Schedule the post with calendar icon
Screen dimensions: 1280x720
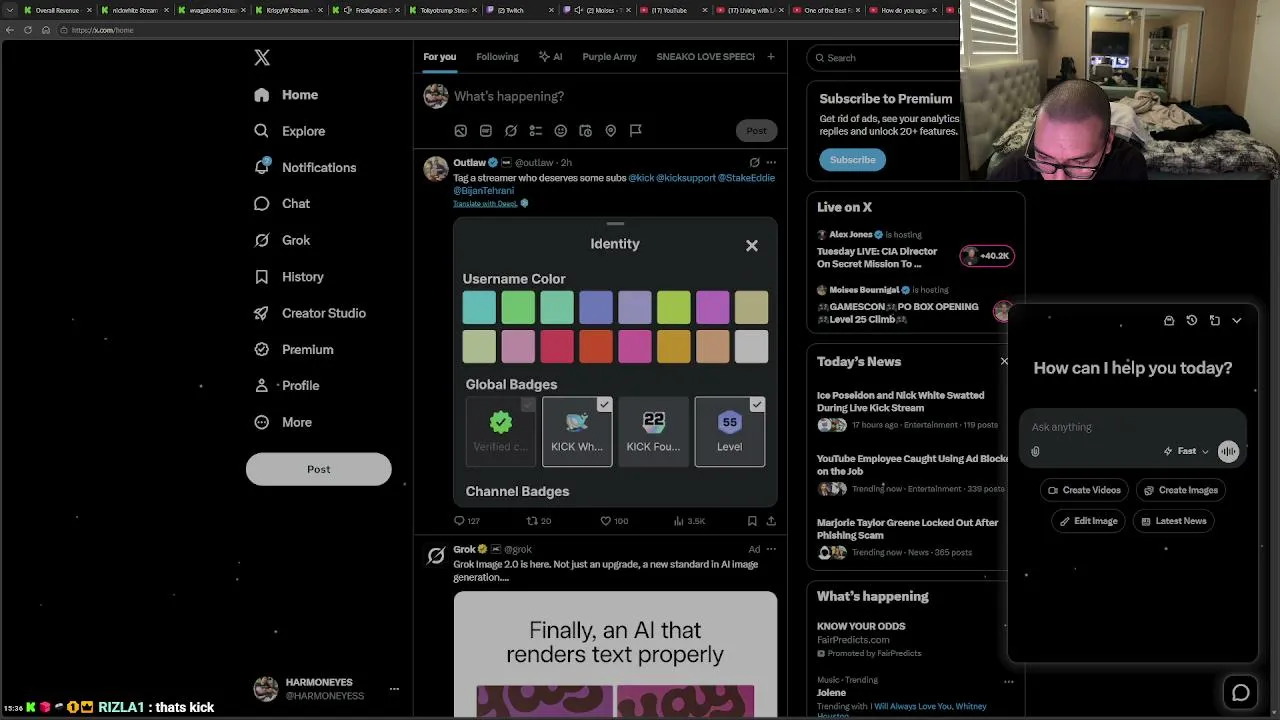pos(586,131)
